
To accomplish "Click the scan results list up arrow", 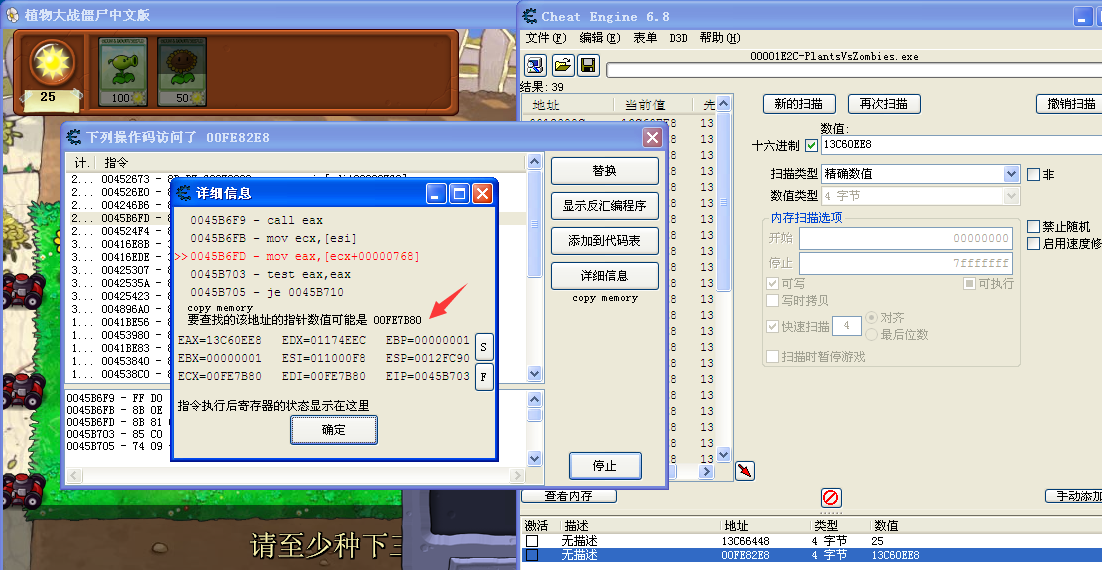I will click(x=724, y=103).
